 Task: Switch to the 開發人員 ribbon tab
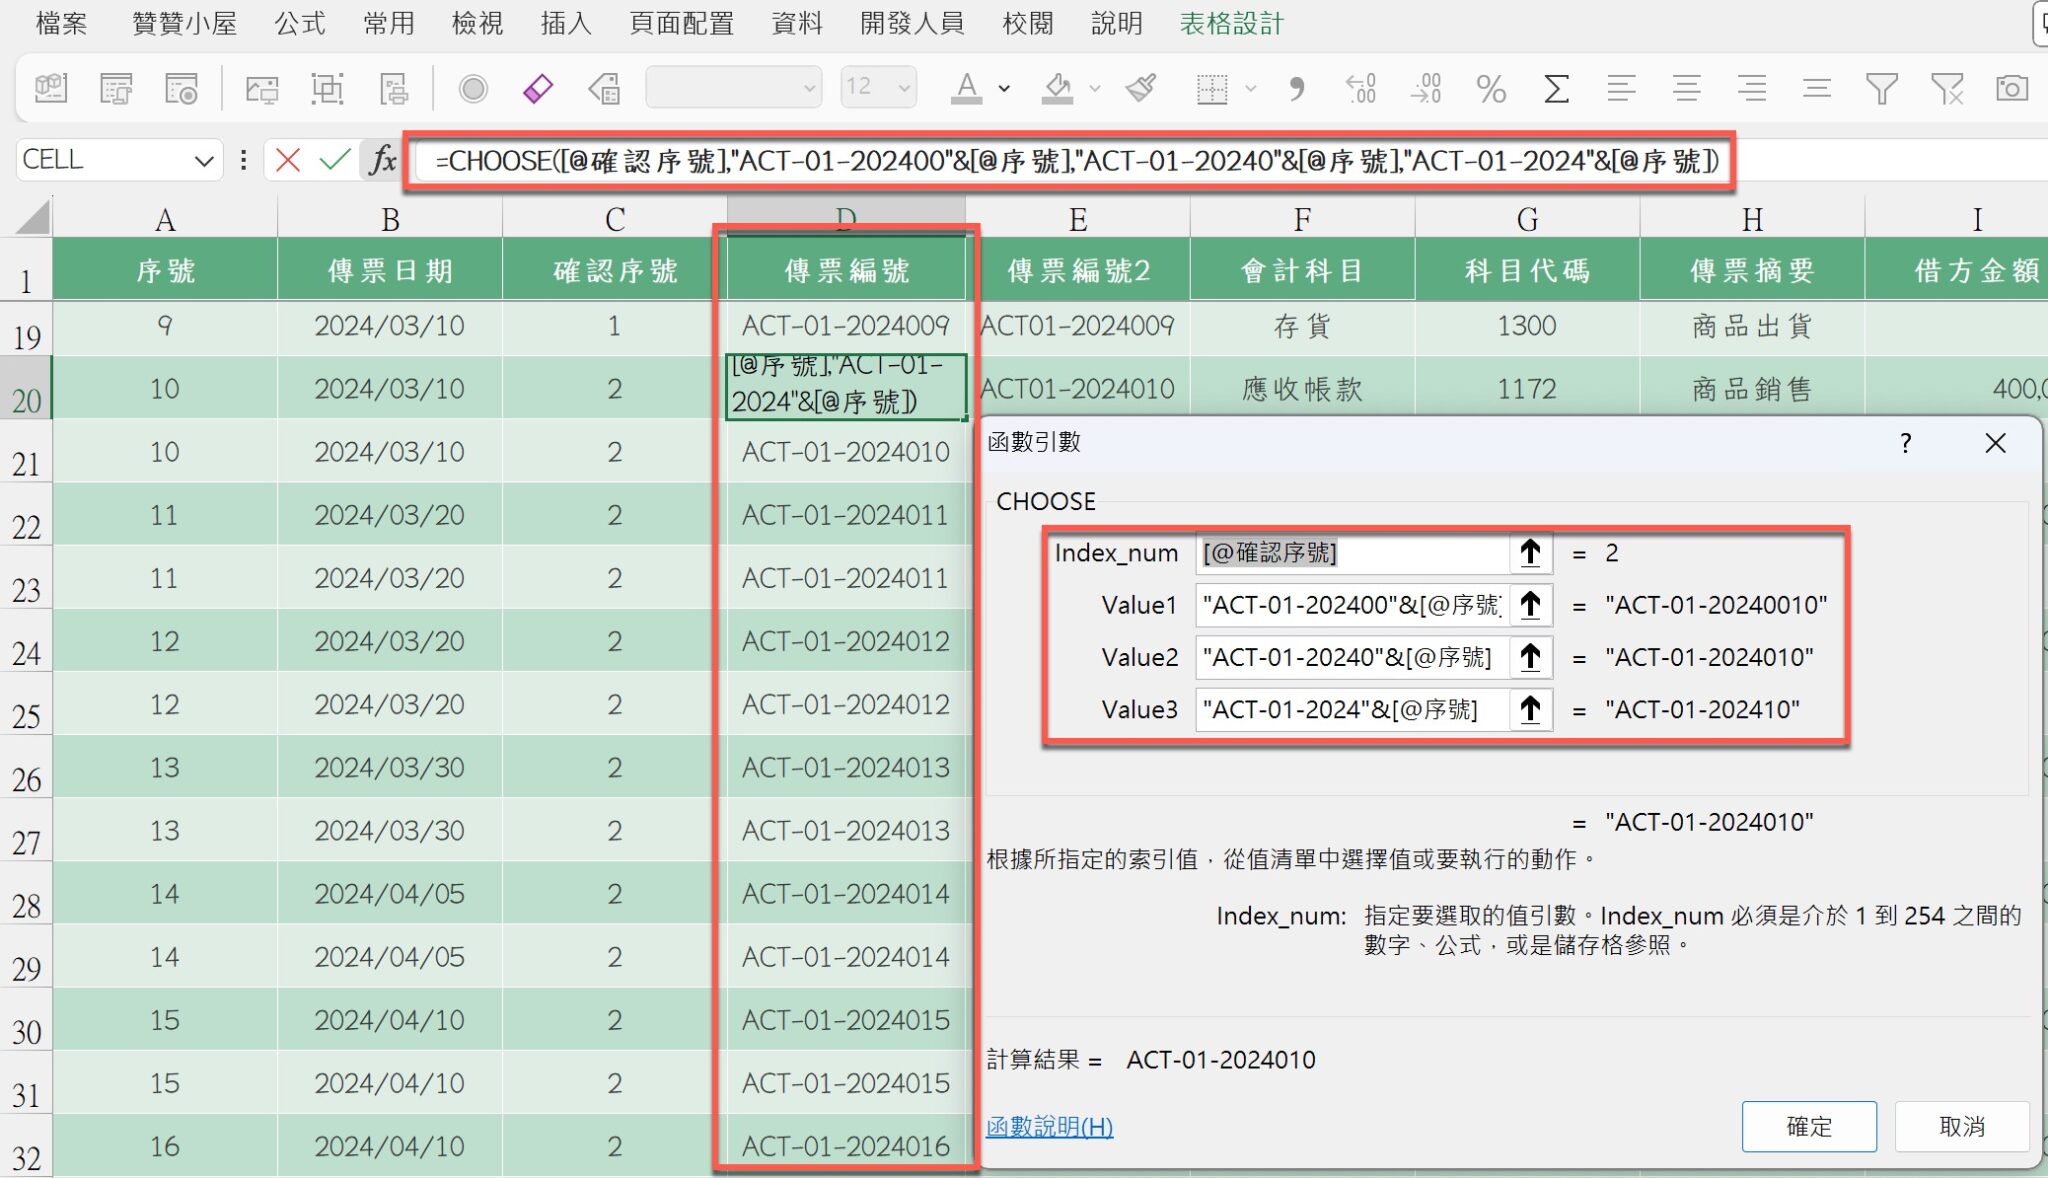coord(912,23)
